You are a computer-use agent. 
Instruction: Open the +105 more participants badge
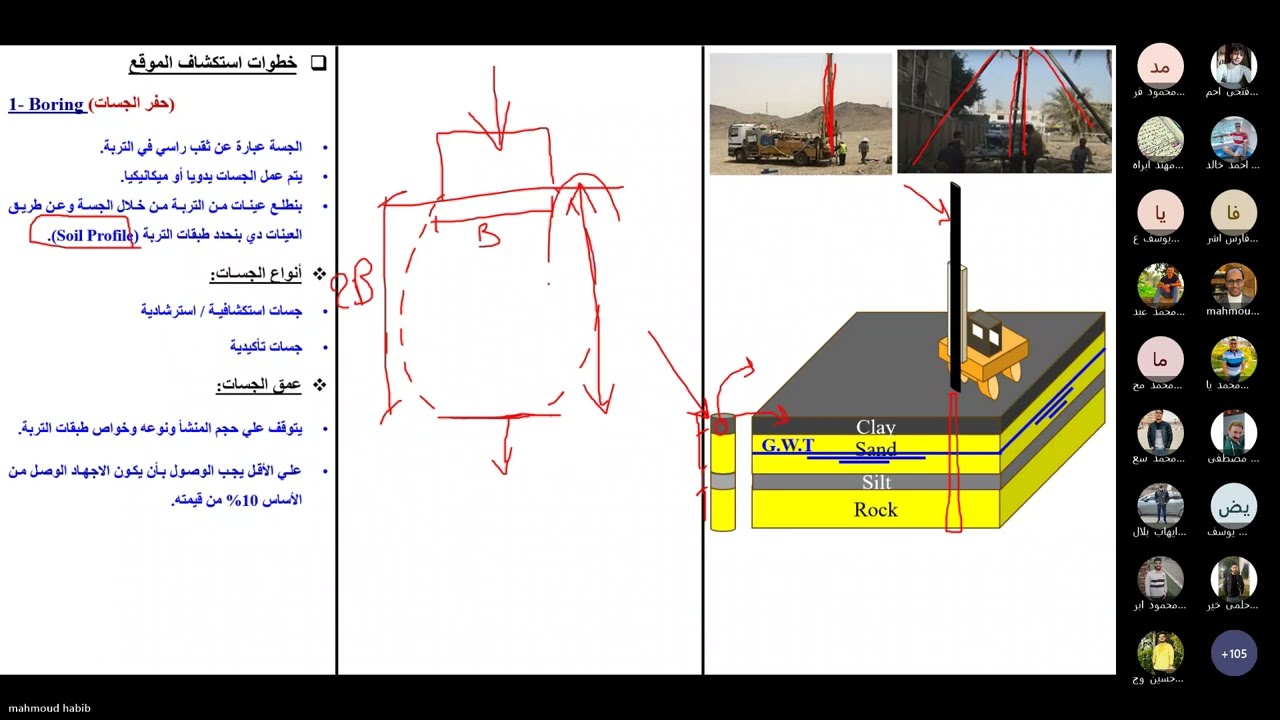click(1234, 653)
